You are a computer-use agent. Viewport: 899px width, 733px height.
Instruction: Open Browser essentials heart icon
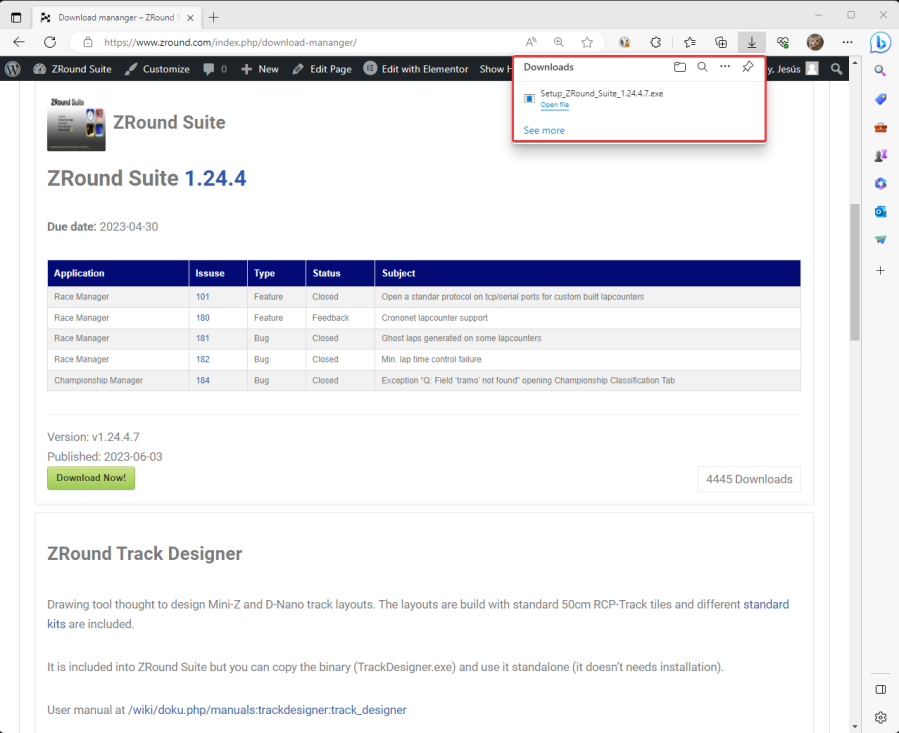click(783, 42)
